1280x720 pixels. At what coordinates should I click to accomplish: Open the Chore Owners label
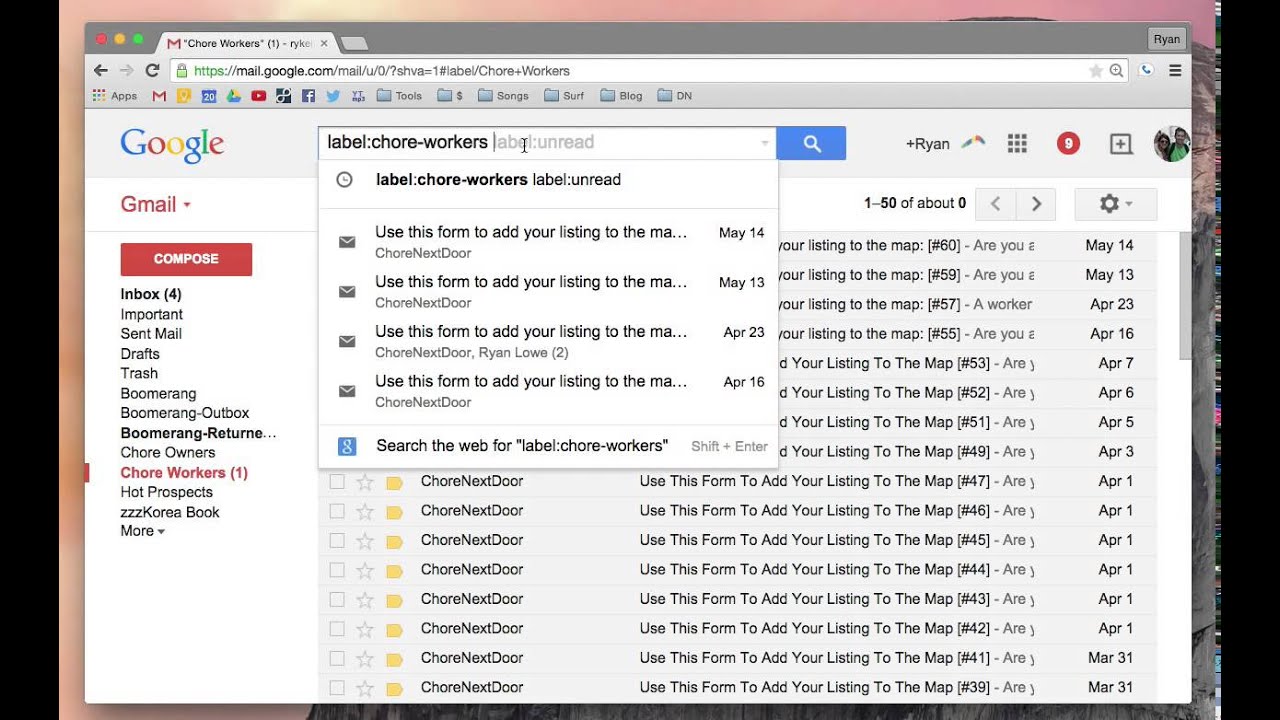(168, 452)
